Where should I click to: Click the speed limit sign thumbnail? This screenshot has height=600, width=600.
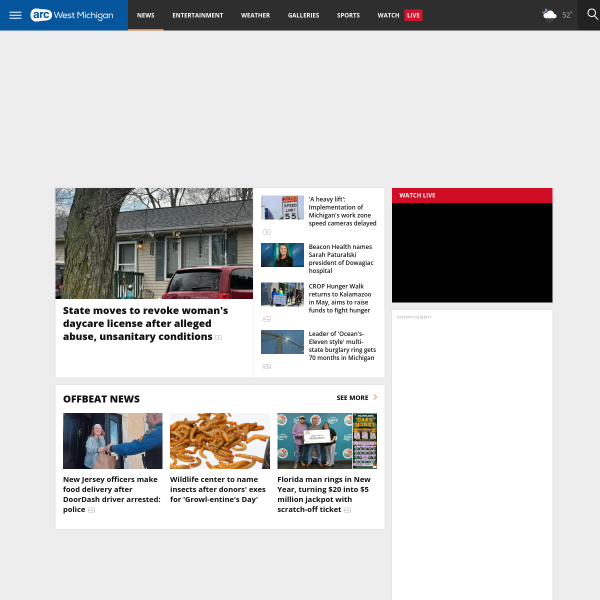[282, 207]
